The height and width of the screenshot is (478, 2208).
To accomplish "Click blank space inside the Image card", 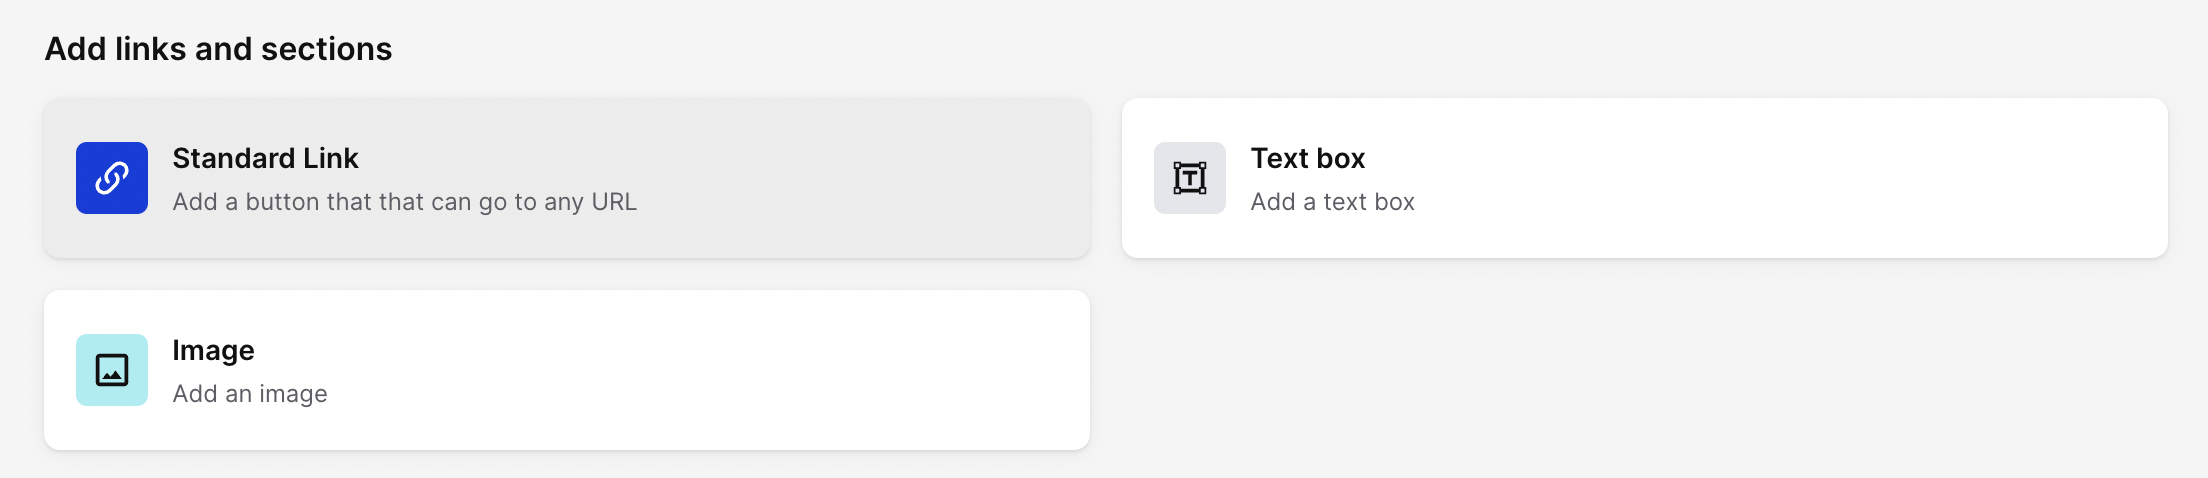I will point(700,370).
